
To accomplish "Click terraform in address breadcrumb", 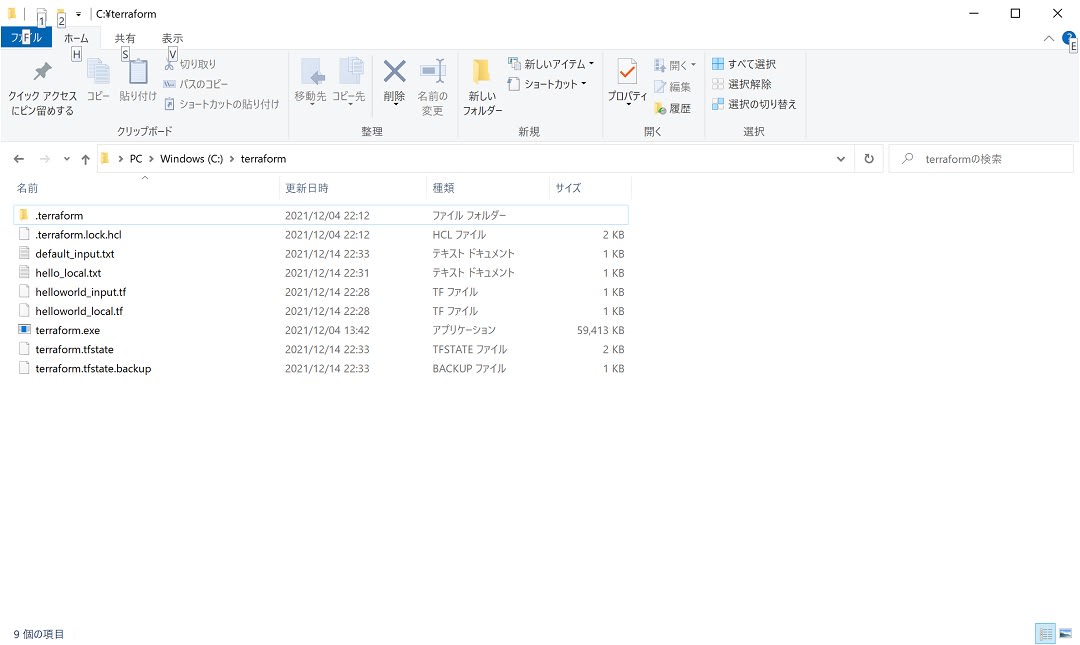I will [263, 159].
